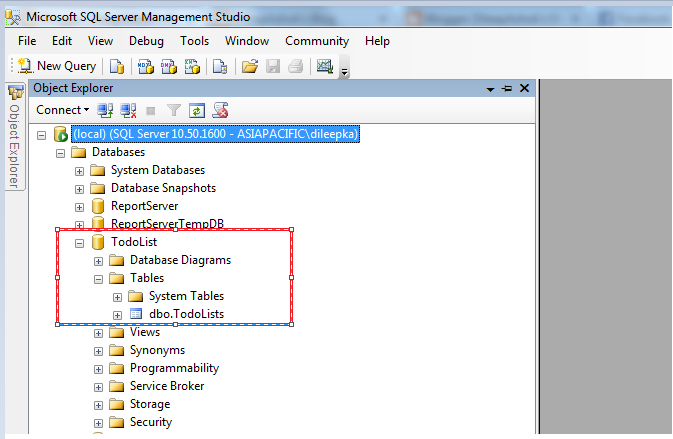Select the ReportServerTempDB database item
The width and height of the screenshot is (673, 439).
pos(167,223)
